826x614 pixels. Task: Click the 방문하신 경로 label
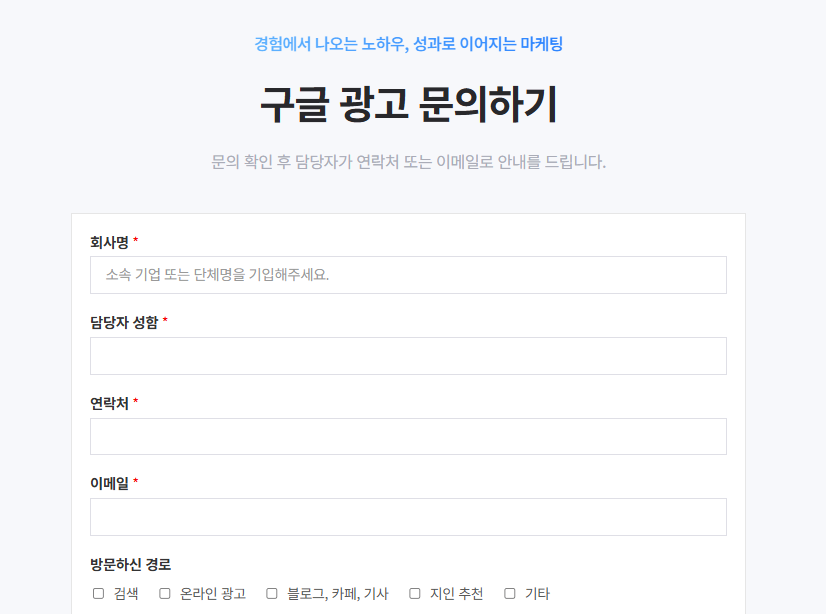[131, 565]
